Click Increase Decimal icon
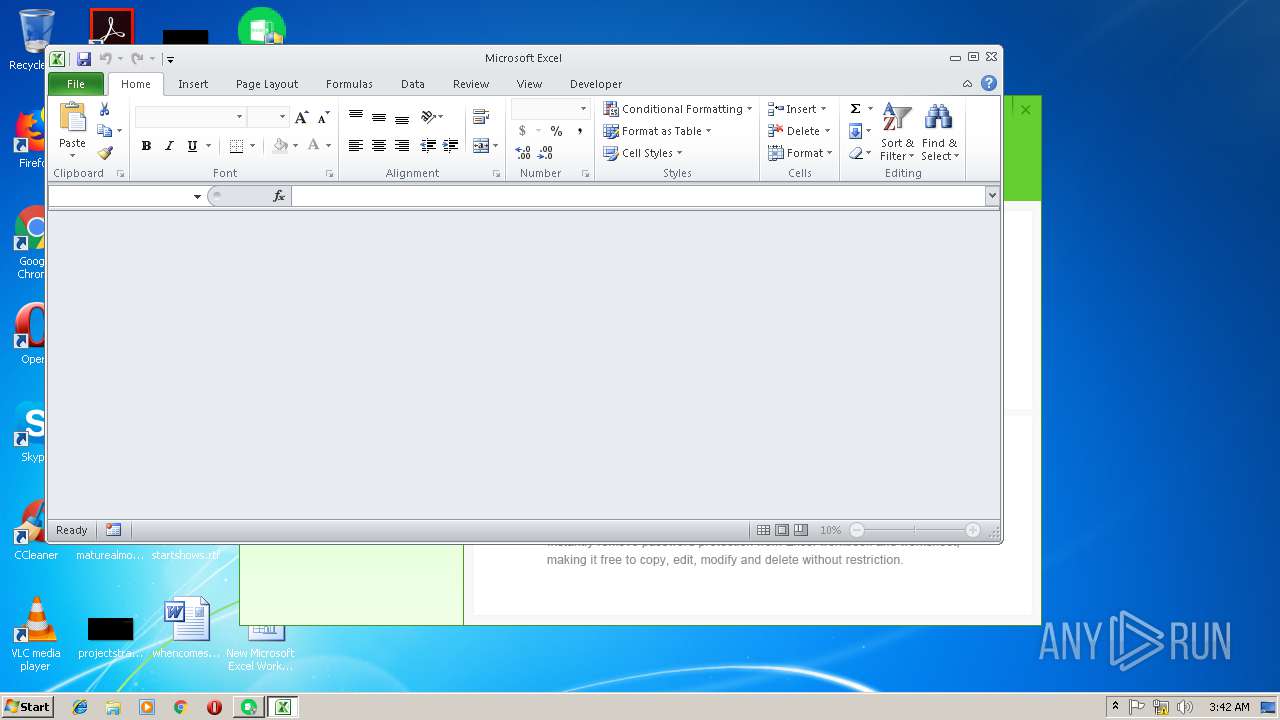Viewport: 1280px width, 720px height. (522, 153)
